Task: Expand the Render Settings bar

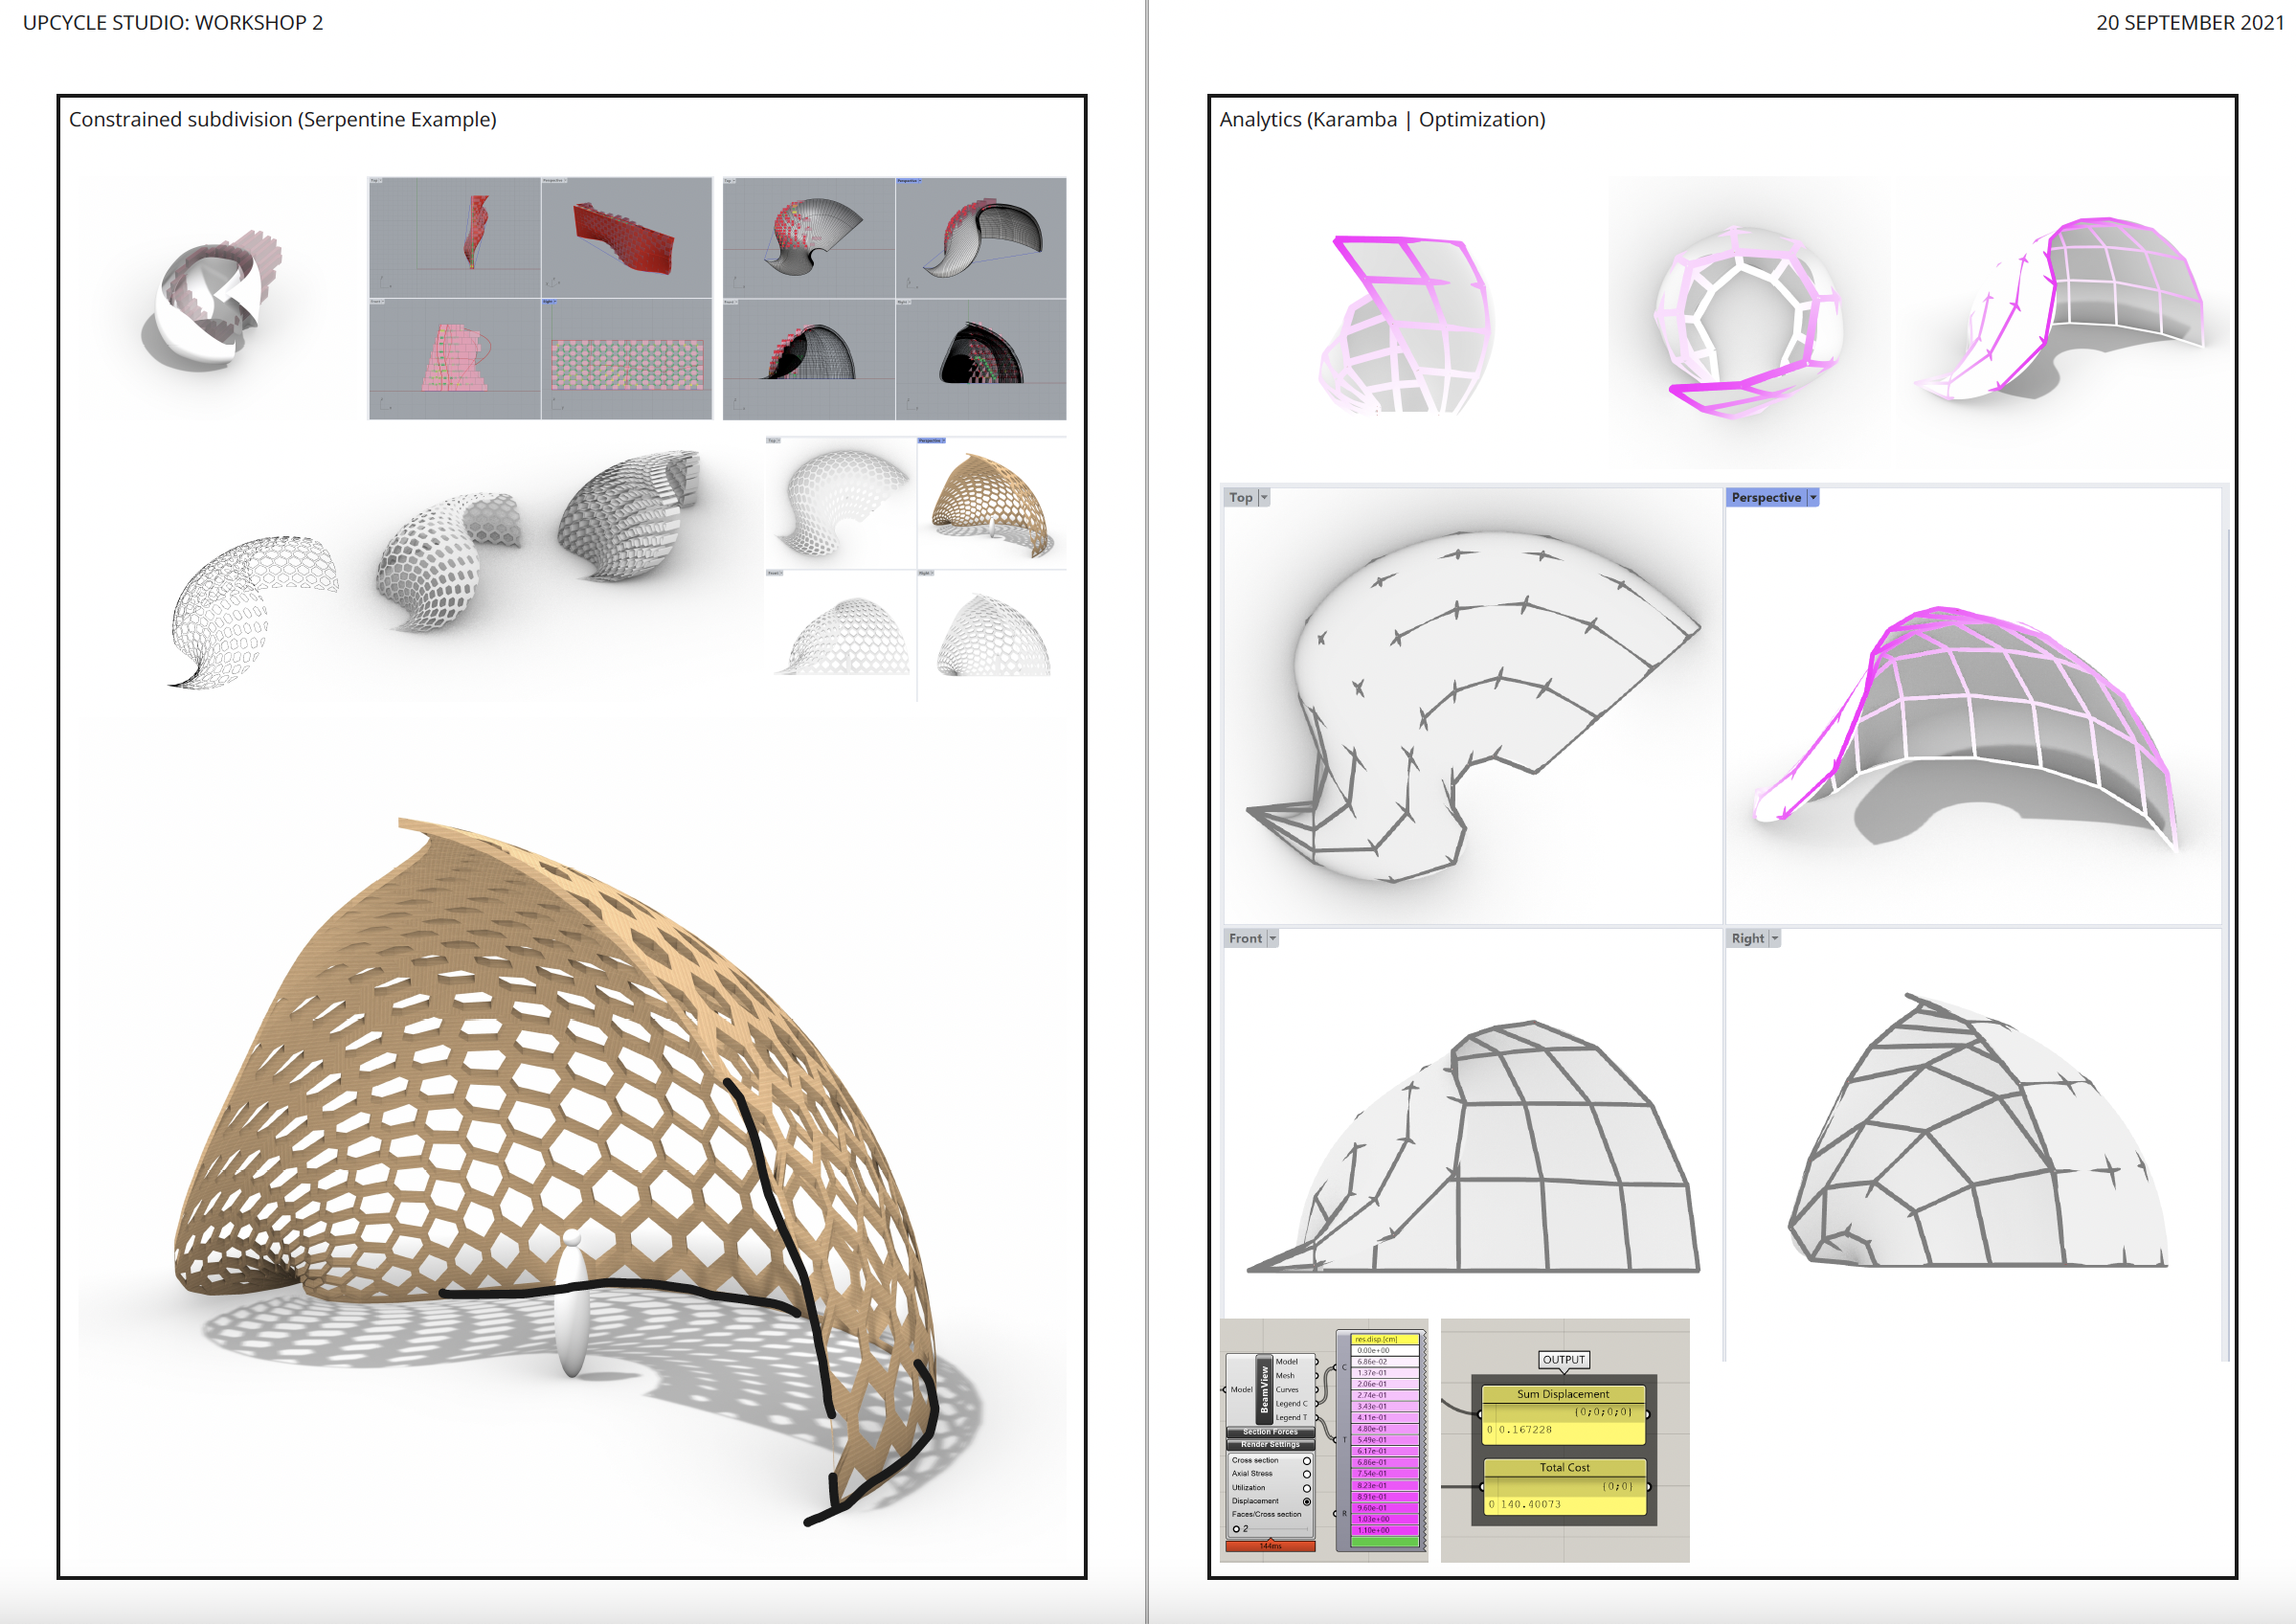Action: pos(1270,1445)
